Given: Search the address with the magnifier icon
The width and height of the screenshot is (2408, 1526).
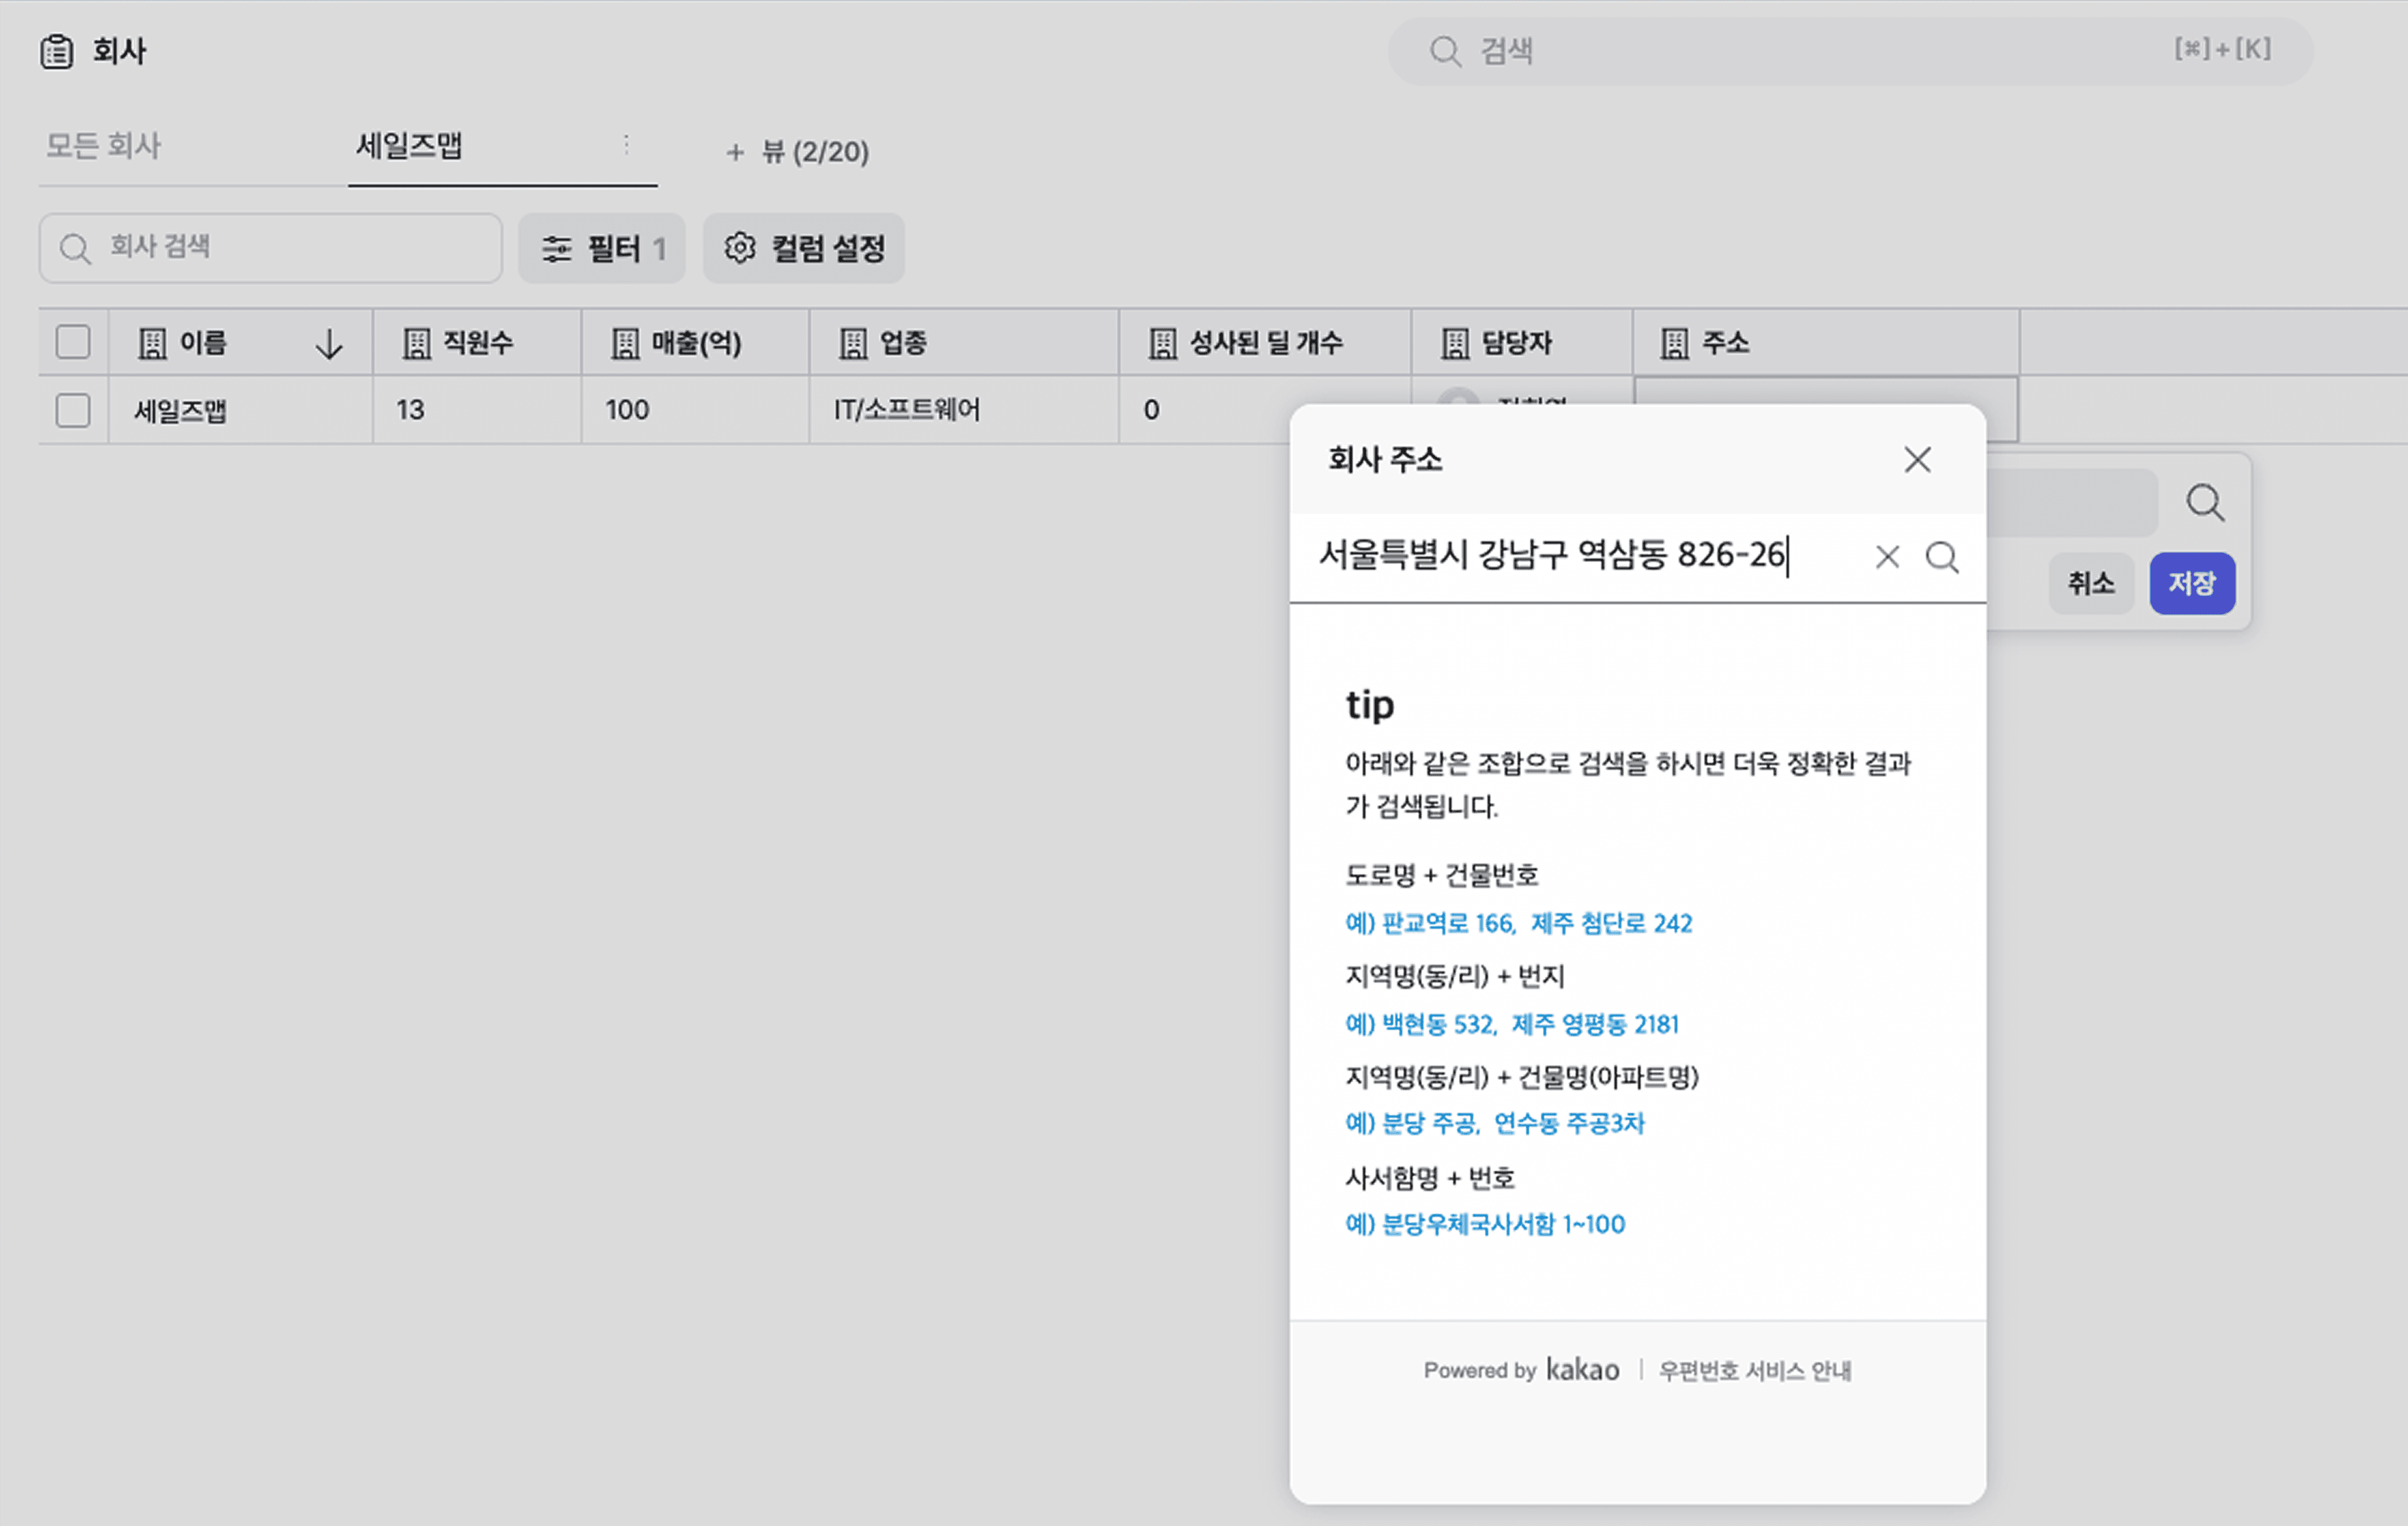Looking at the screenshot, I should tap(1942, 557).
